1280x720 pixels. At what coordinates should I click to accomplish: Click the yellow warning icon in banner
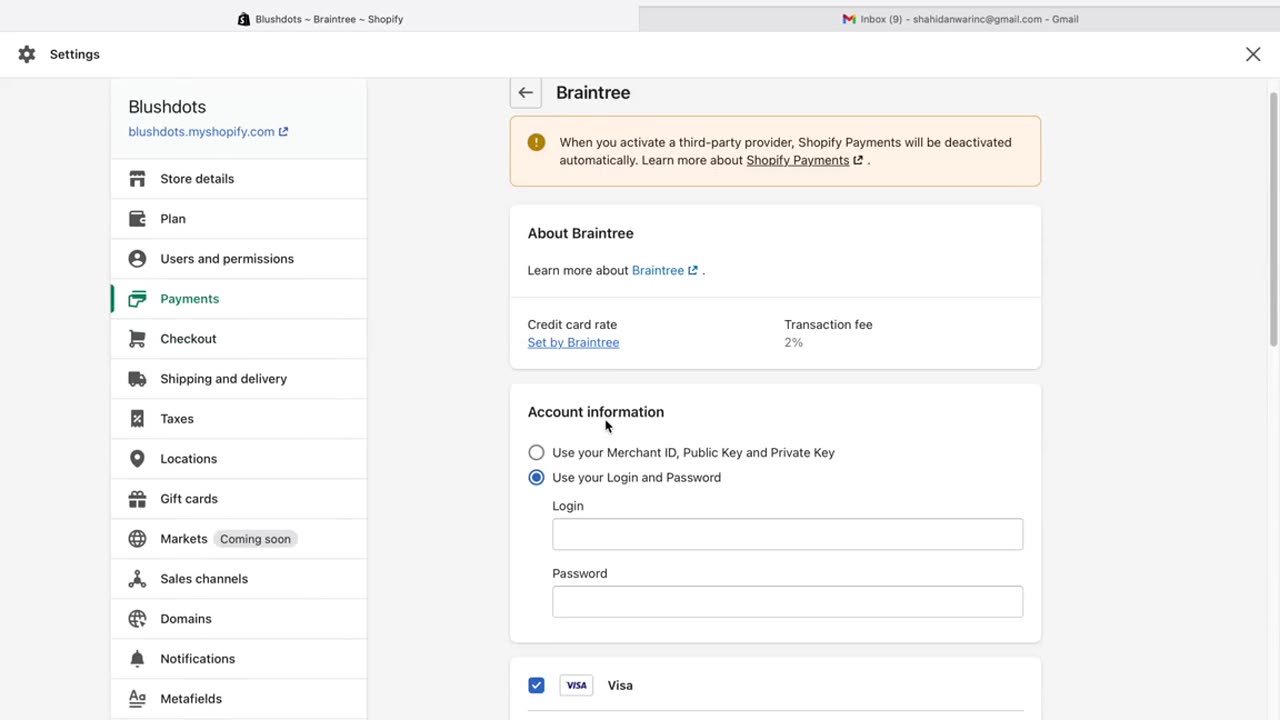click(536, 142)
